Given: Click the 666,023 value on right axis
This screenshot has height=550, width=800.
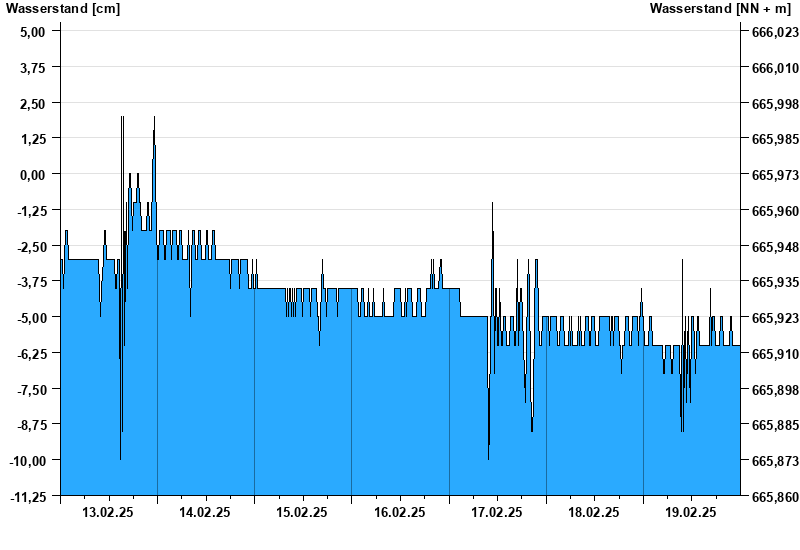Looking at the screenshot, I should [769, 32].
